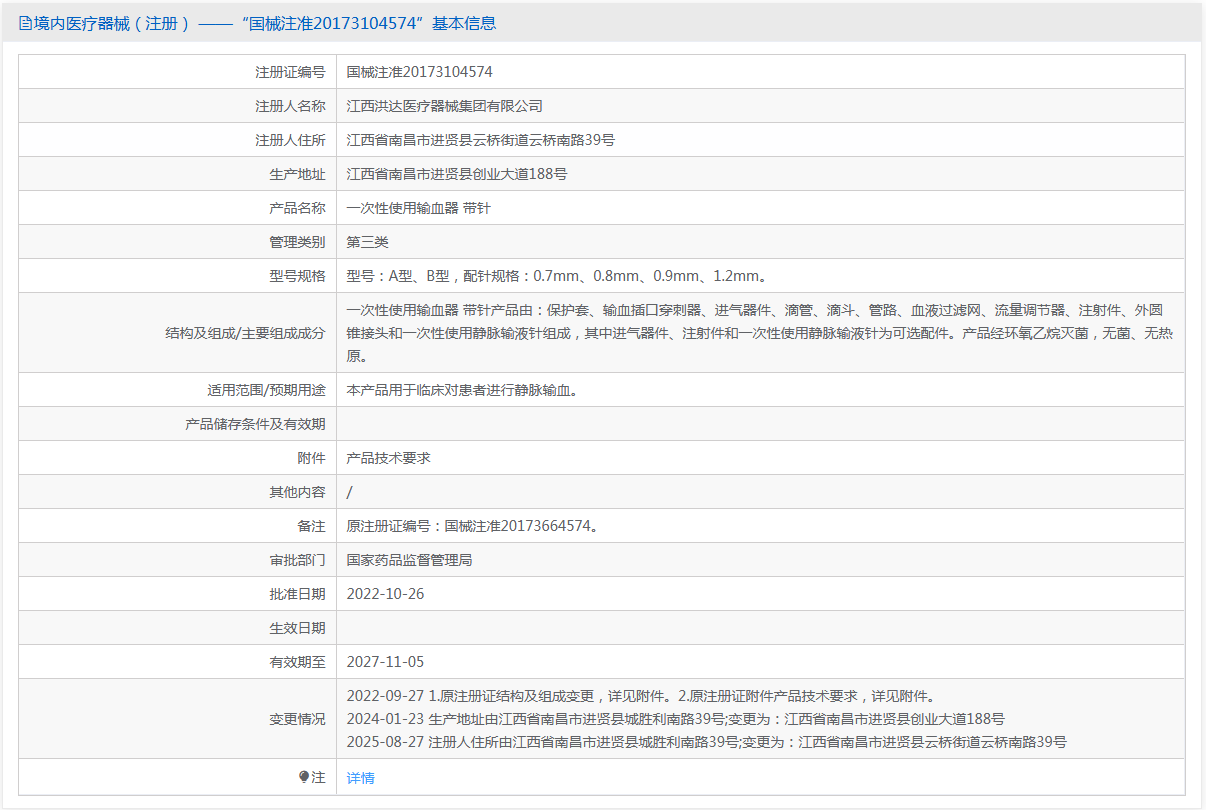Click approval department 国家药品监督管理局
Image resolution: width=1206 pixels, height=810 pixels.
click(410, 560)
